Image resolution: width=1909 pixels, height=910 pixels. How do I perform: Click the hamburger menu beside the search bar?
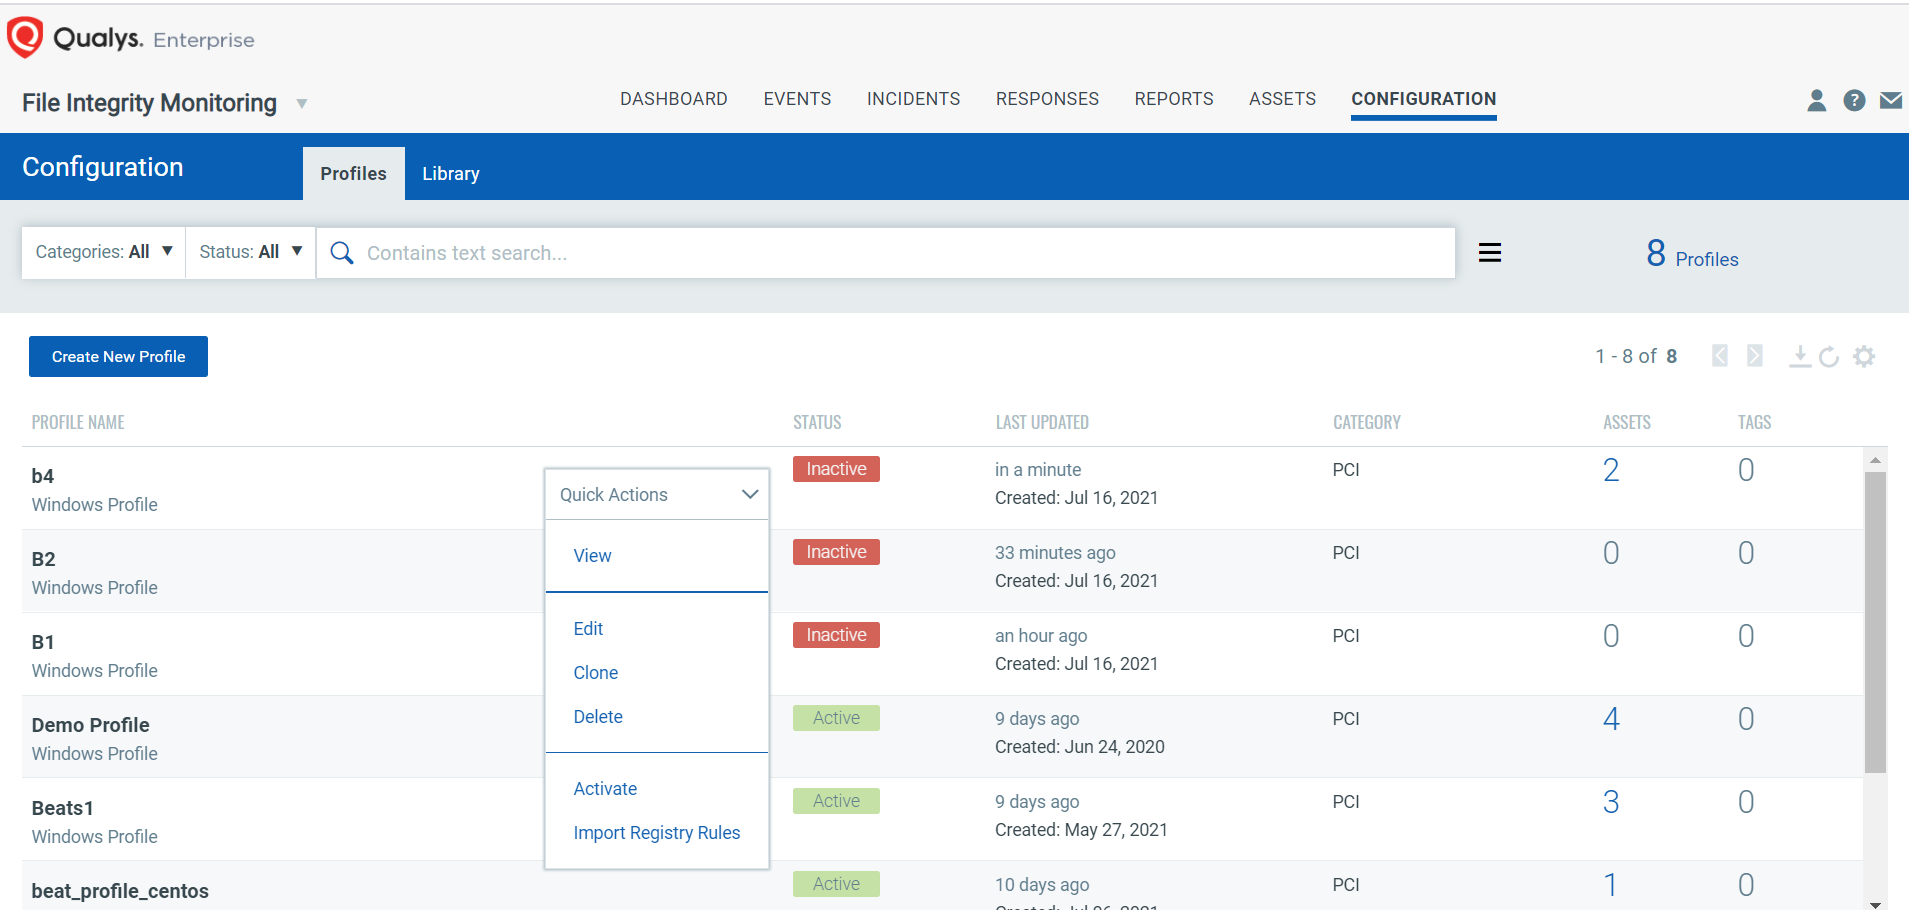tap(1490, 253)
